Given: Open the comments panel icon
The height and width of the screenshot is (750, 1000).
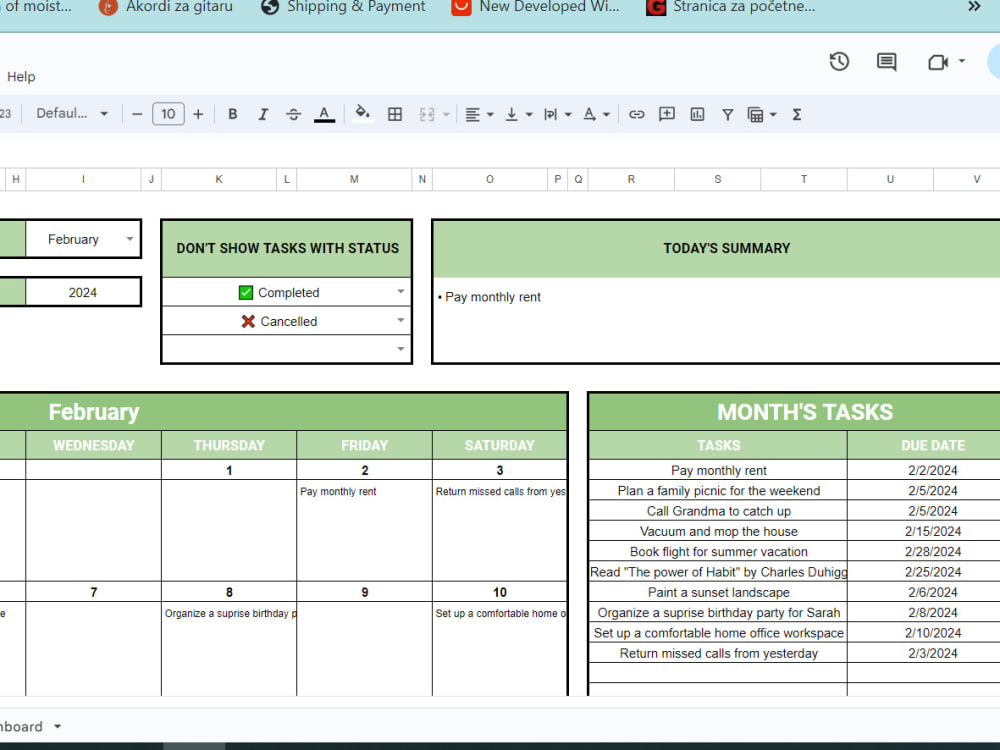Looking at the screenshot, I should (886, 62).
